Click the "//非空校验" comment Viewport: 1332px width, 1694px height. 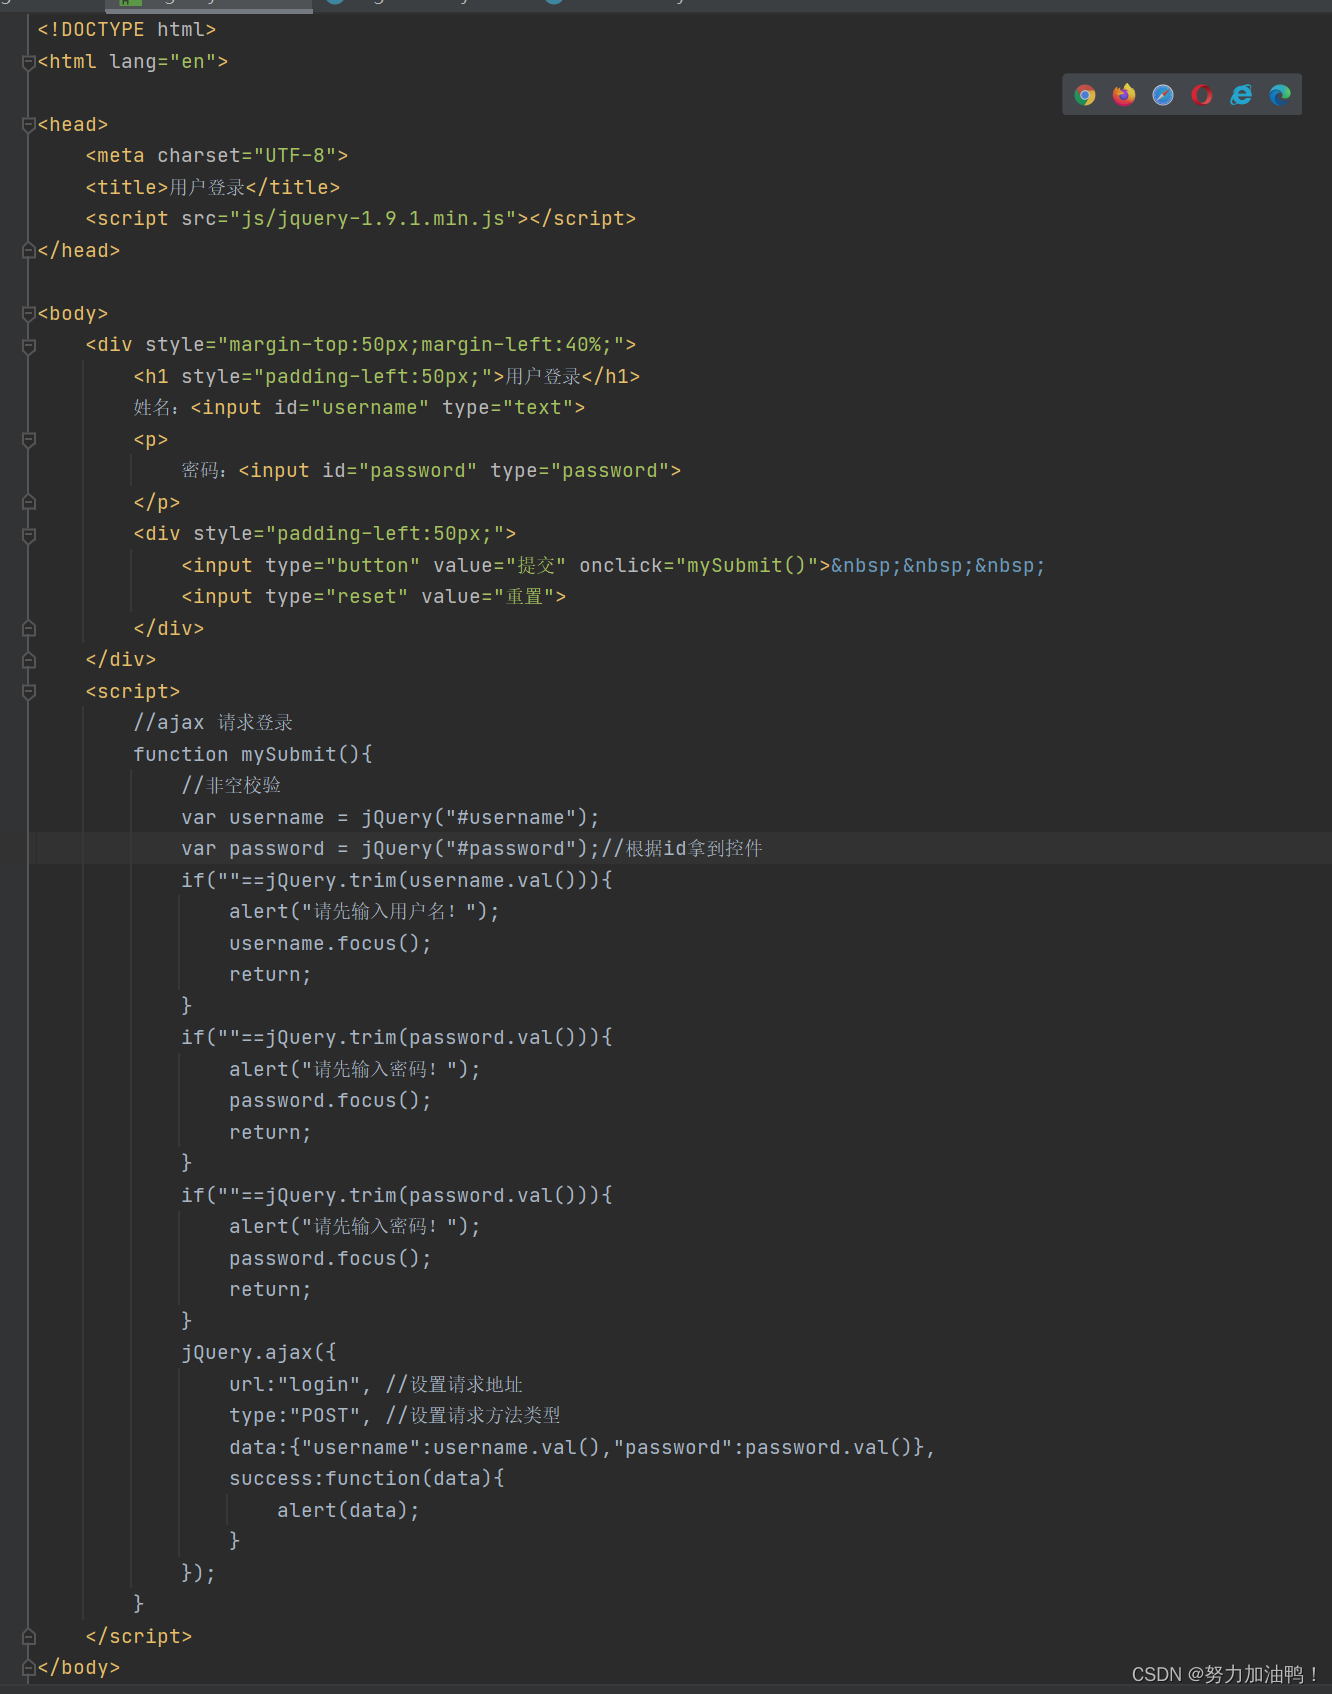click(231, 786)
